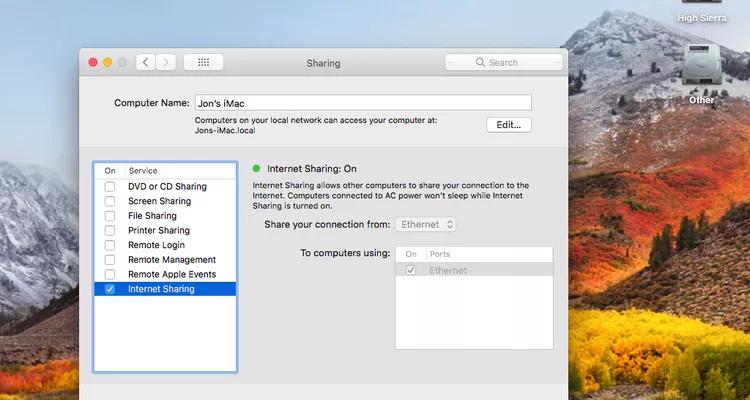Click the Ports column header
Image resolution: width=750 pixels, height=400 pixels.
440,254
